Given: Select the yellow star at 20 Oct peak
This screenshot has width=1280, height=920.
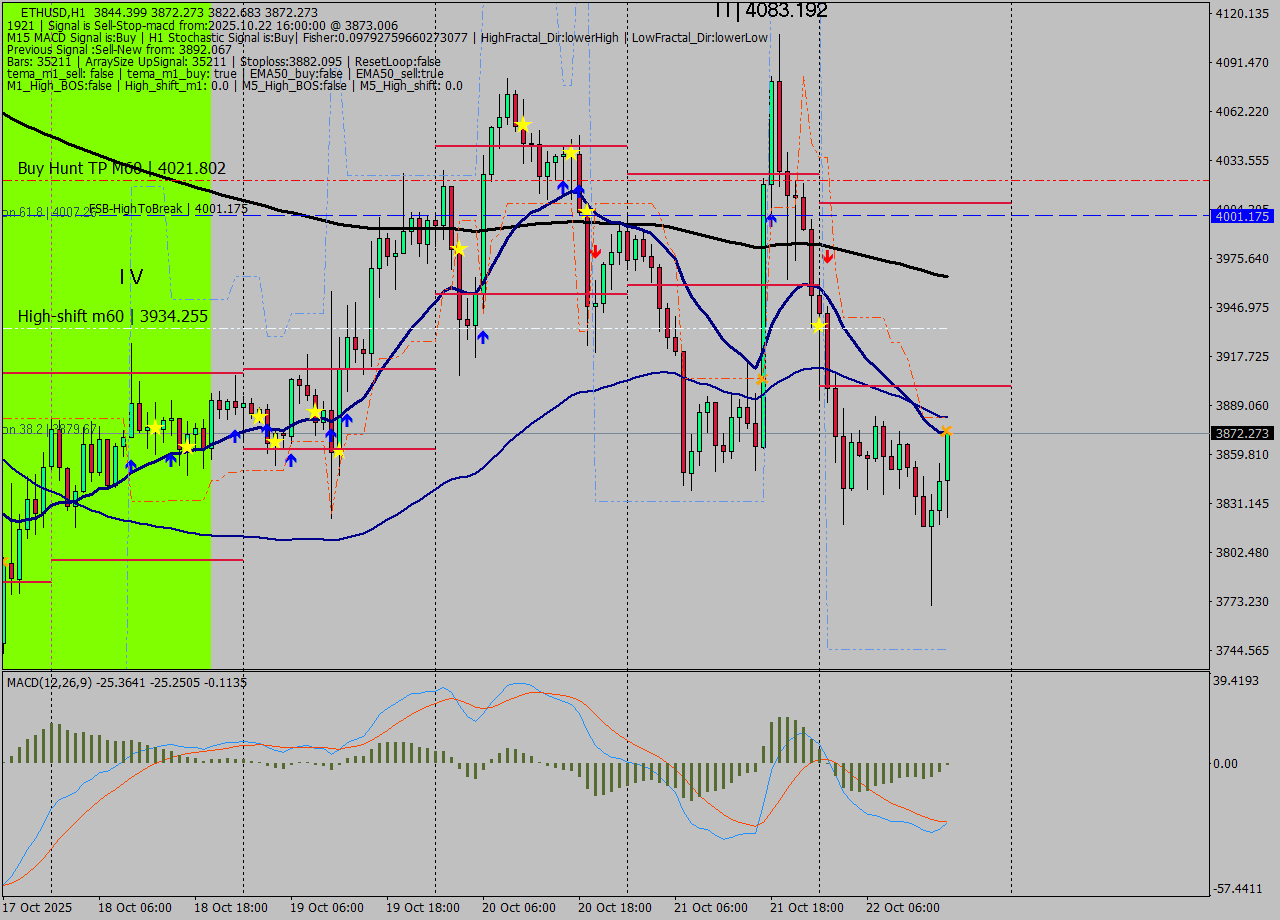Looking at the screenshot, I should coord(522,124).
